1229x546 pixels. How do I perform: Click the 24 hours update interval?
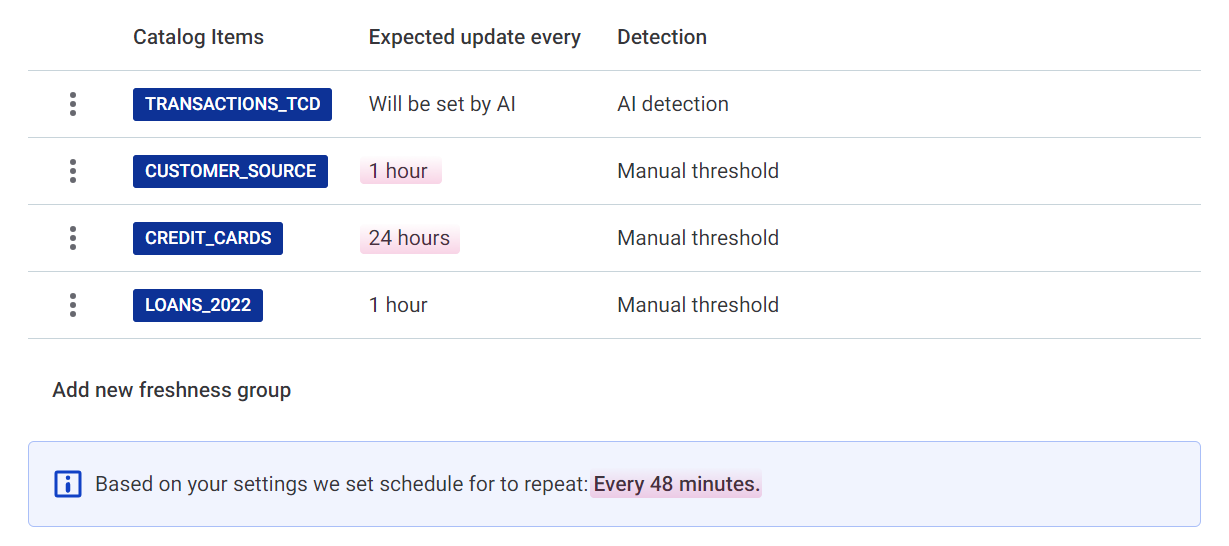point(409,238)
